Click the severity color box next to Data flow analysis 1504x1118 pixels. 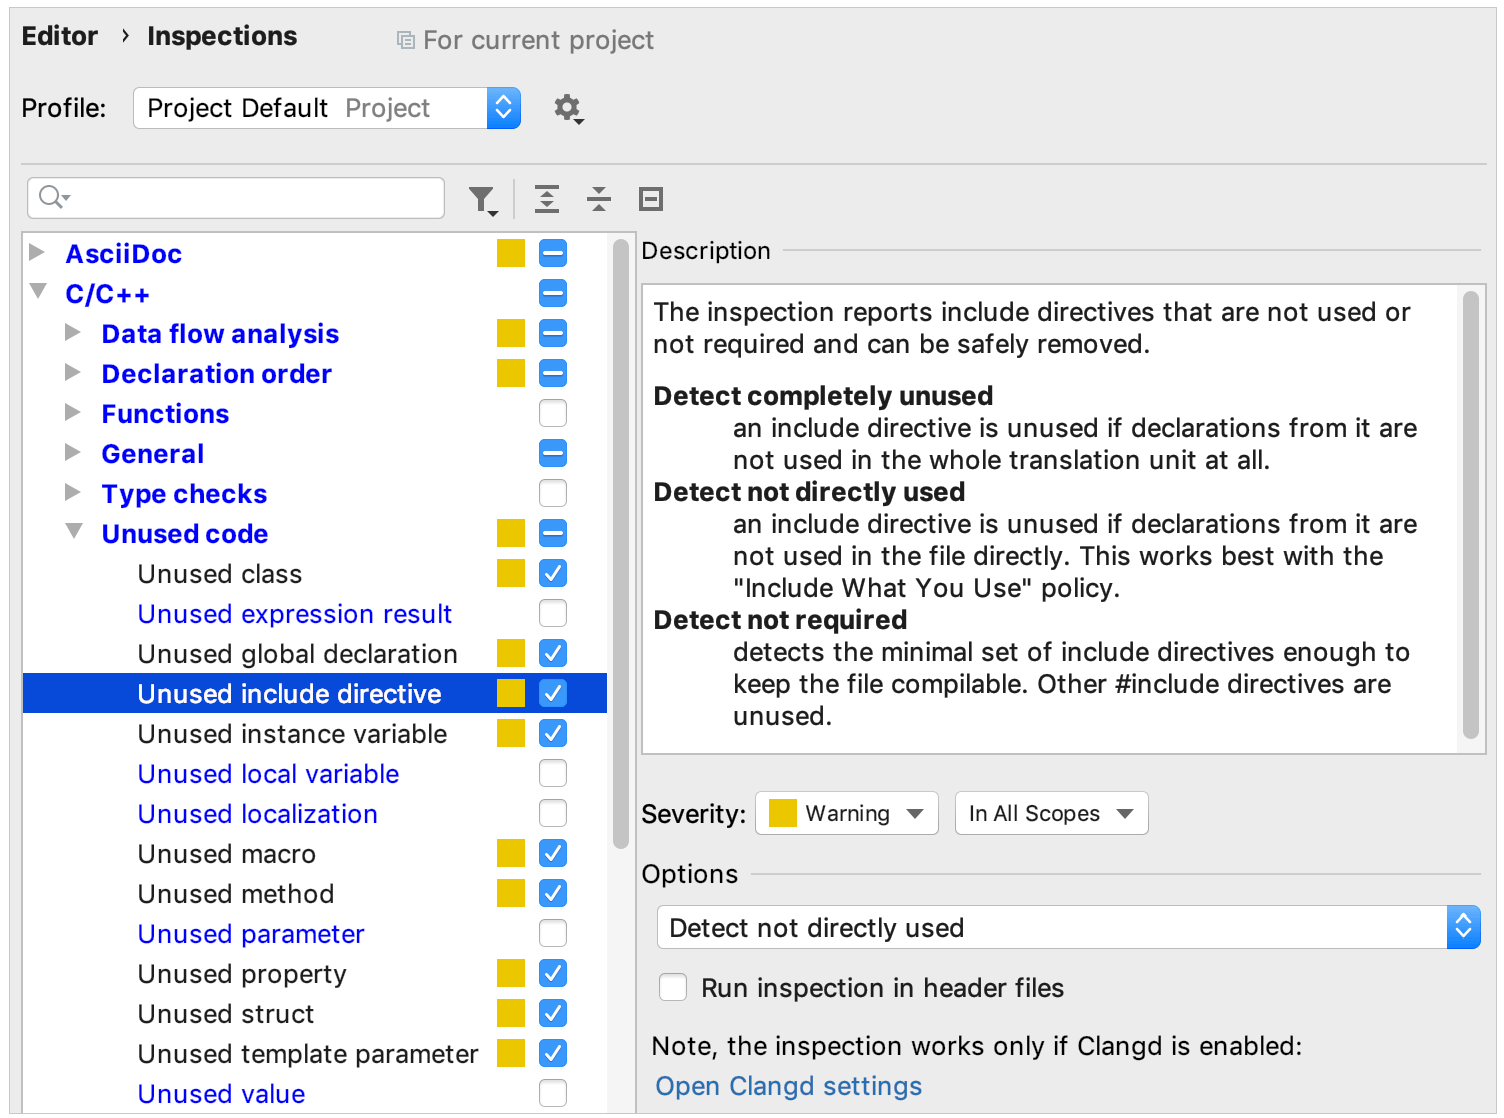coord(511,333)
